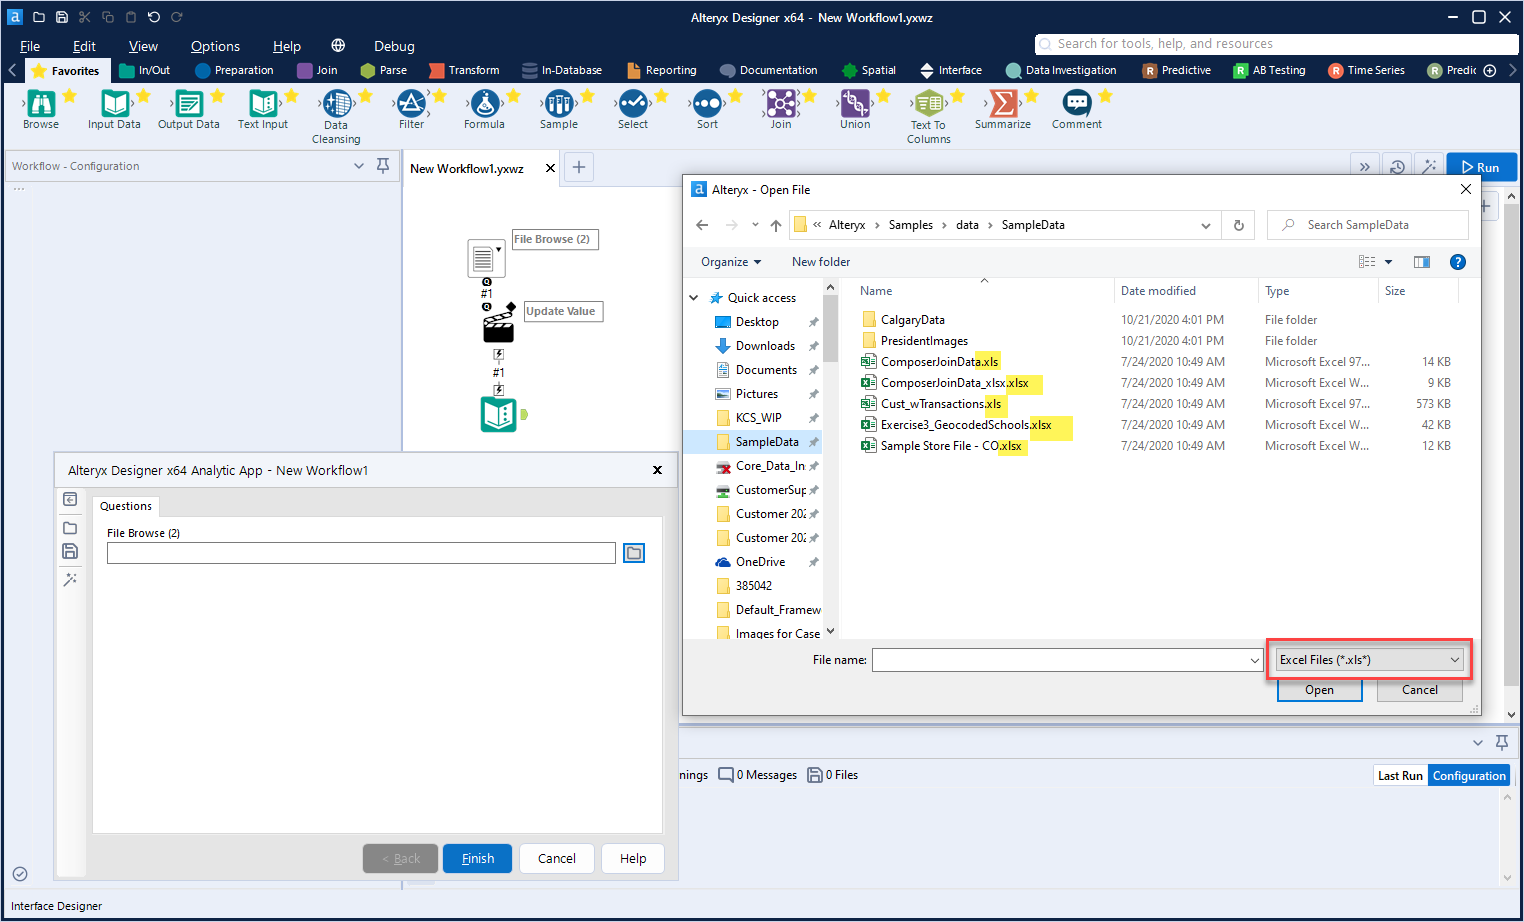Select the Formula tool icon
Image resolution: width=1524 pixels, height=922 pixels.
tap(484, 104)
